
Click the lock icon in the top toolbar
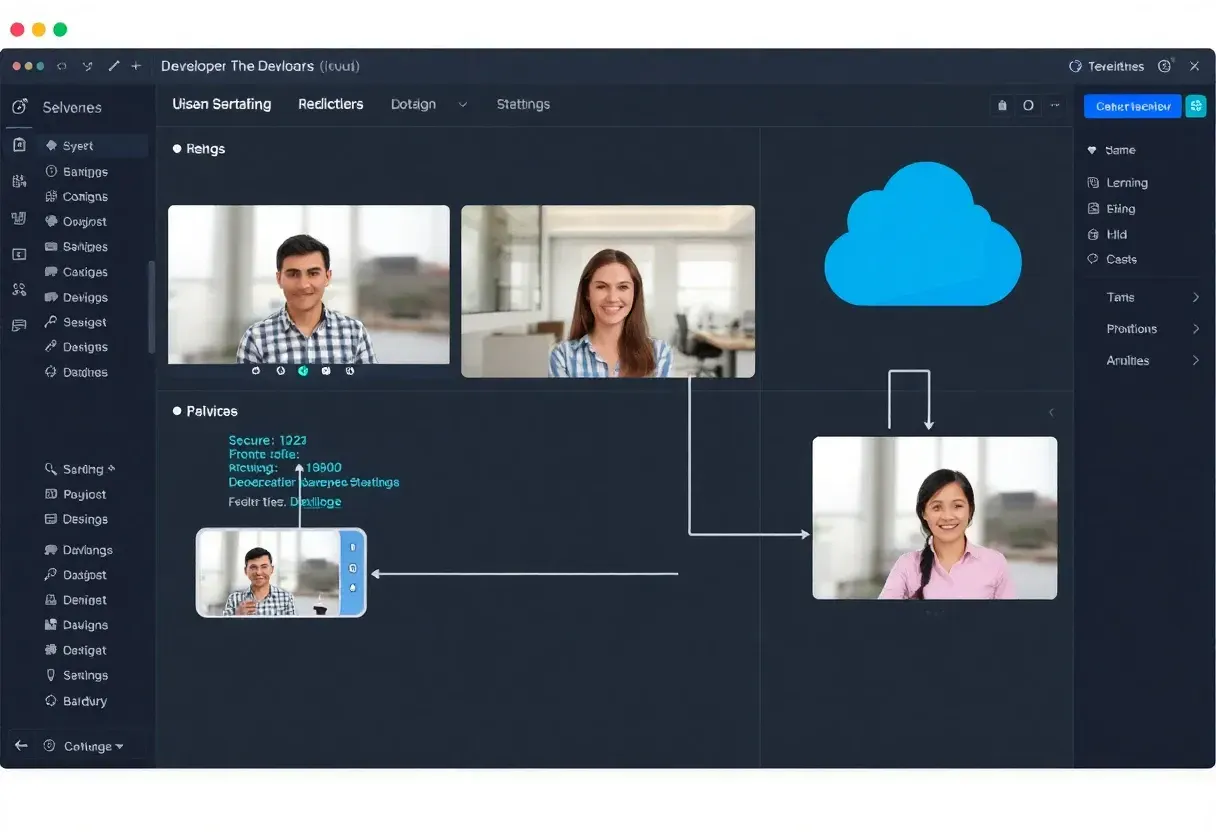1002,104
